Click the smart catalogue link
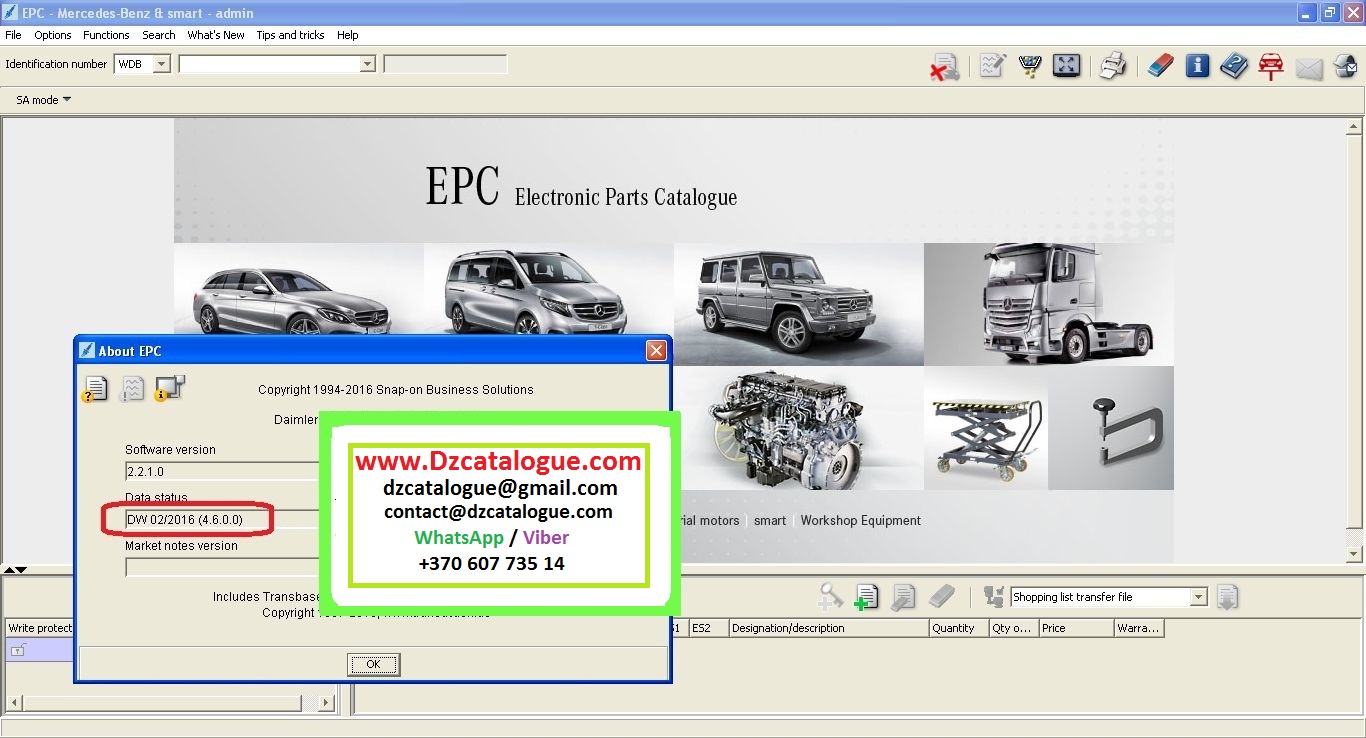Image resolution: width=1366 pixels, height=738 pixels. tap(770, 520)
